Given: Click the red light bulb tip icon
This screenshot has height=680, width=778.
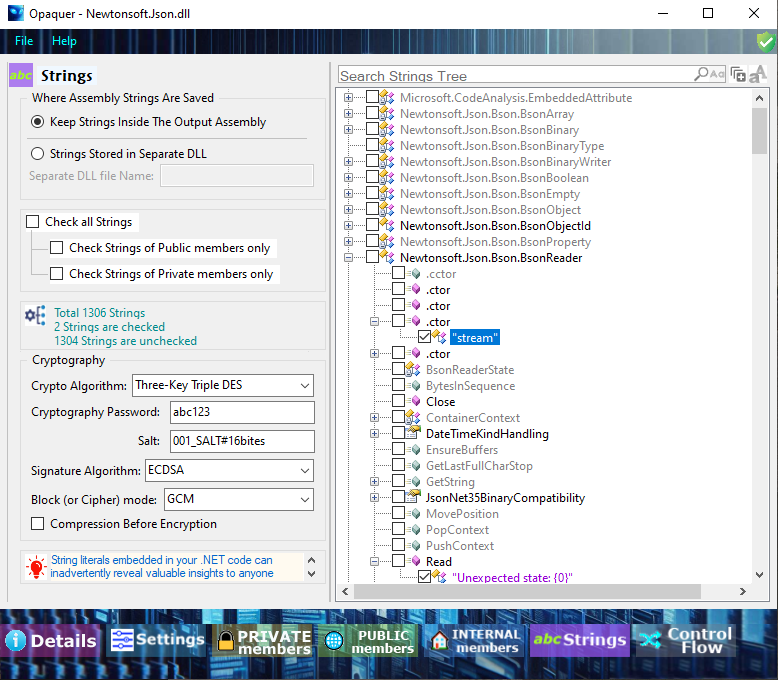Looking at the screenshot, I should 36,566.
